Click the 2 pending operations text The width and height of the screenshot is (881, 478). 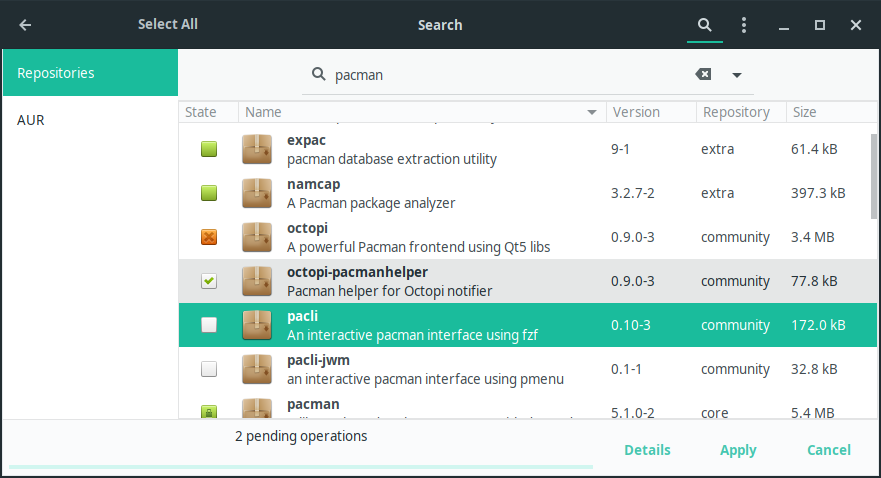301,436
